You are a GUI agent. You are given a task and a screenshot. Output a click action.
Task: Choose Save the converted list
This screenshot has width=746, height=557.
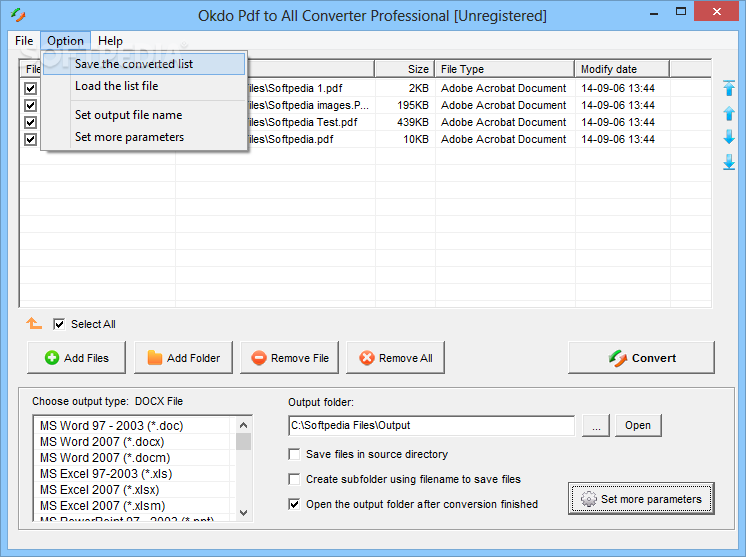click(144, 64)
